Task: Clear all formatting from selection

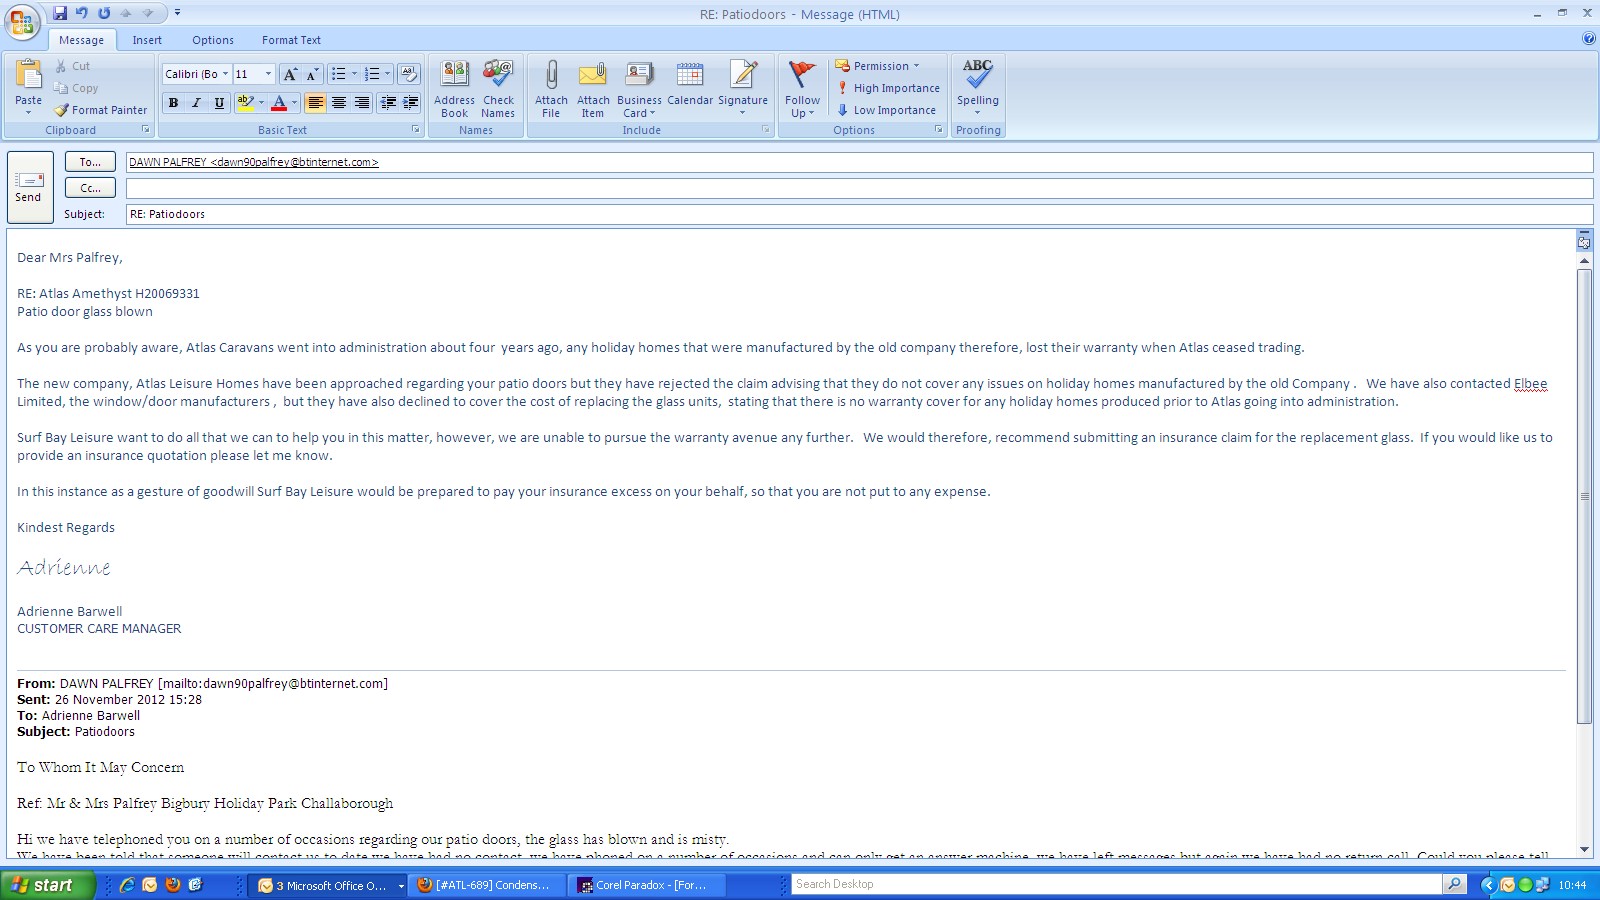Action: click(408, 74)
